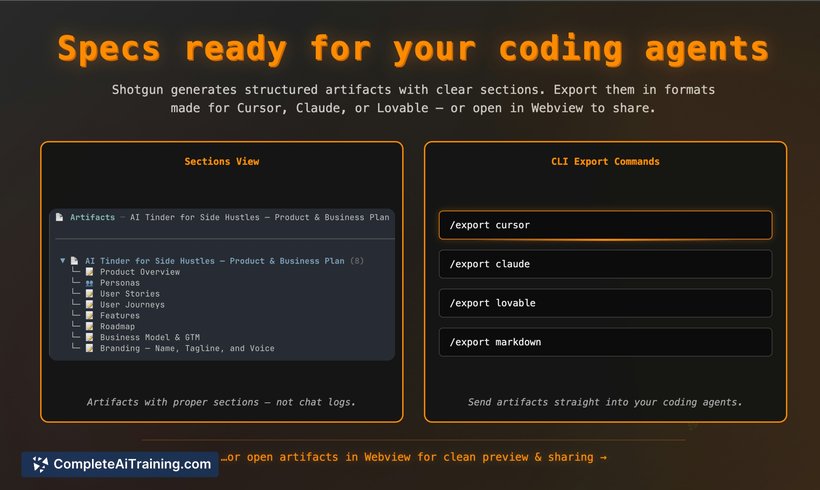The width and height of the screenshot is (820, 490).
Task: Select the /export lovable command
Action: pyautogui.click(x=605, y=303)
